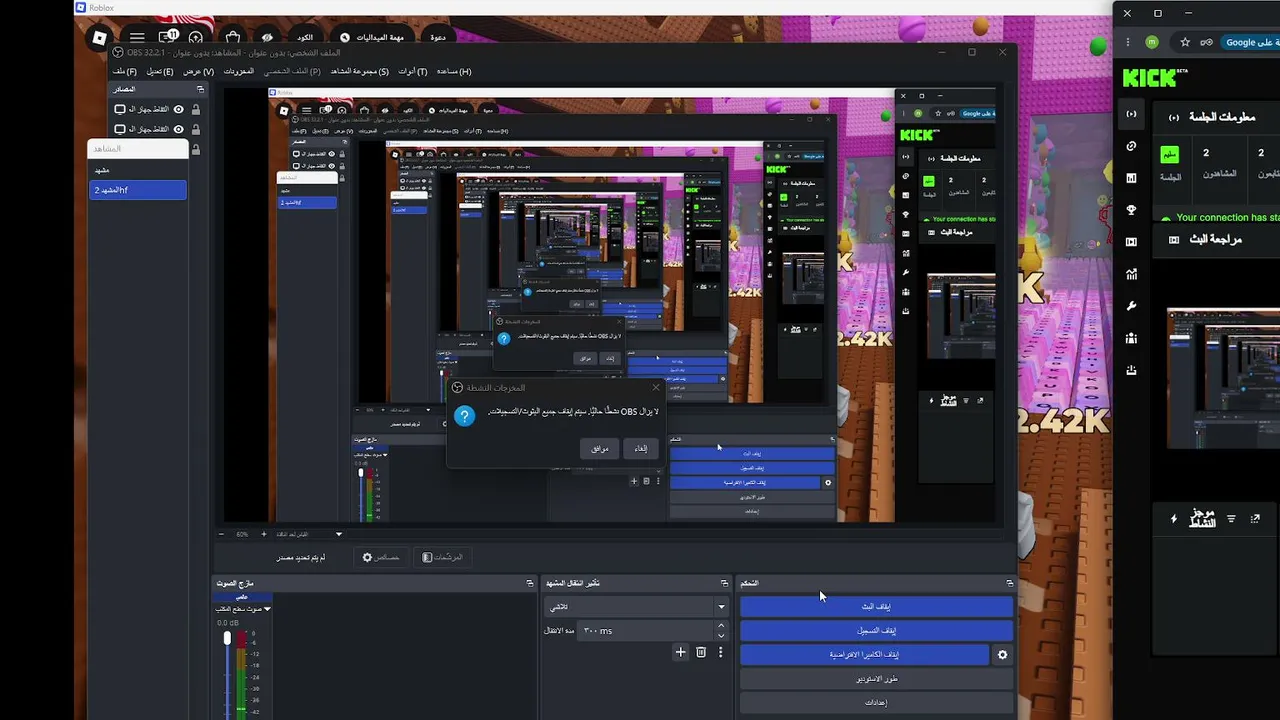The height and width of the screenshot is (720, 1280).
Task: Decrease the transition duration with down arrow
Action: coord(721,635)
